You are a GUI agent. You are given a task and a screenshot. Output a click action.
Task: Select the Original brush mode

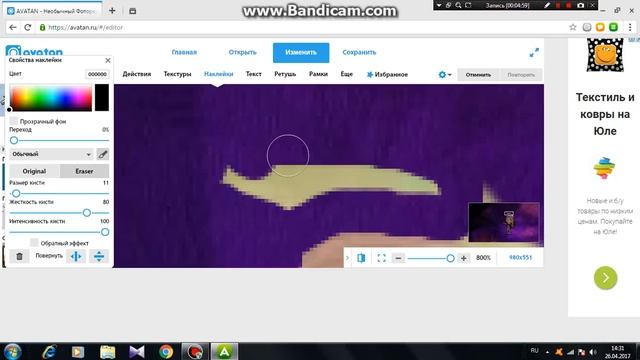[x=34, y=171]
